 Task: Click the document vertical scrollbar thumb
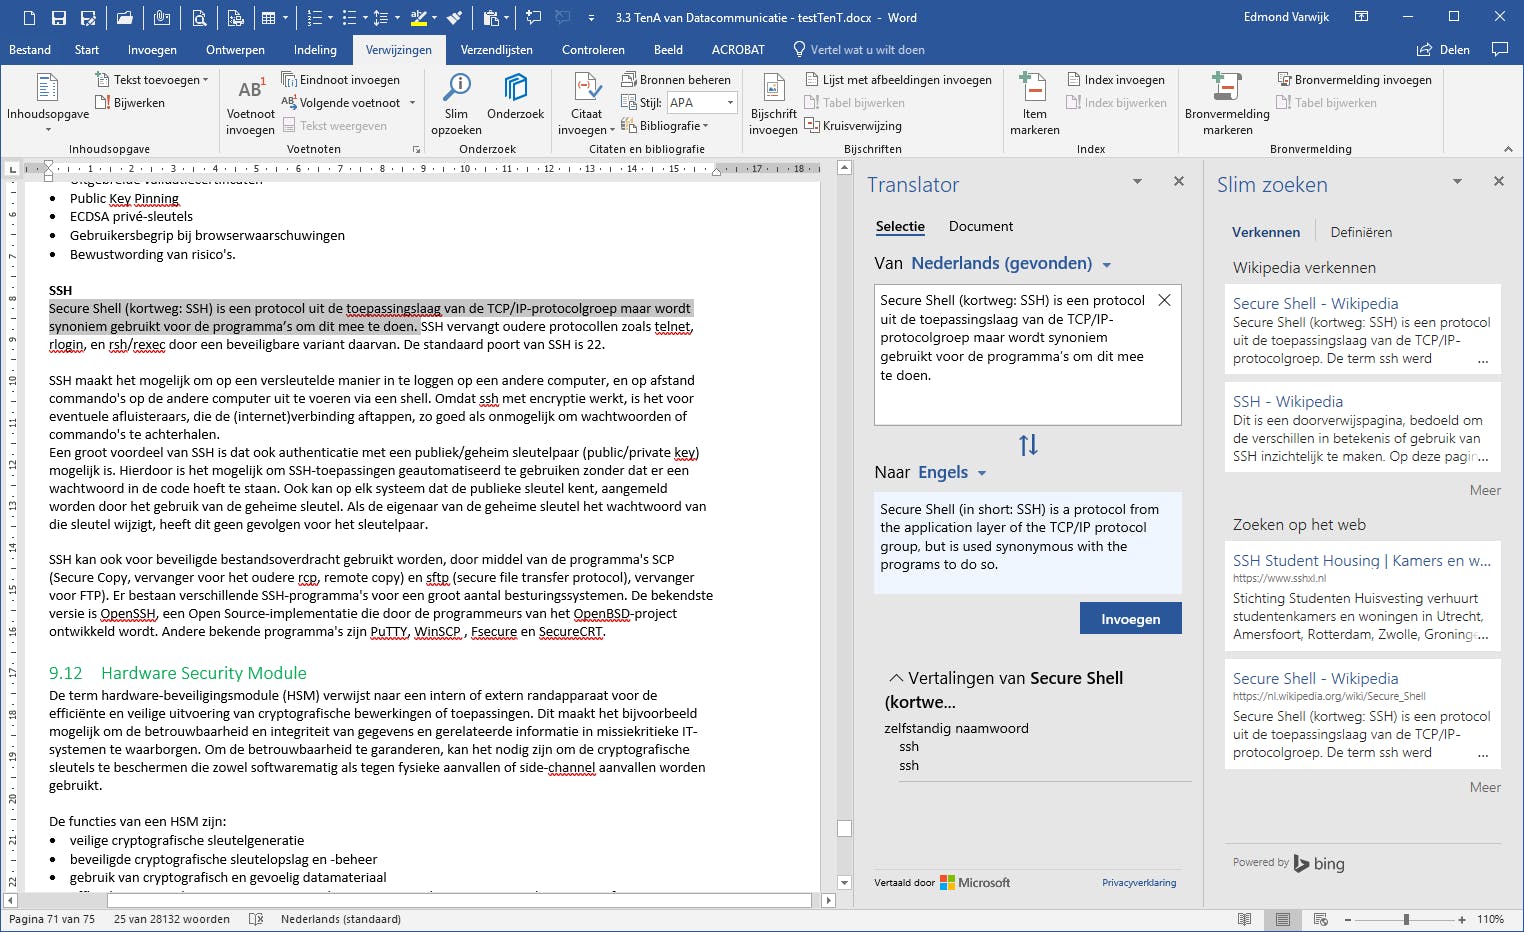click(x=844, y=828)
